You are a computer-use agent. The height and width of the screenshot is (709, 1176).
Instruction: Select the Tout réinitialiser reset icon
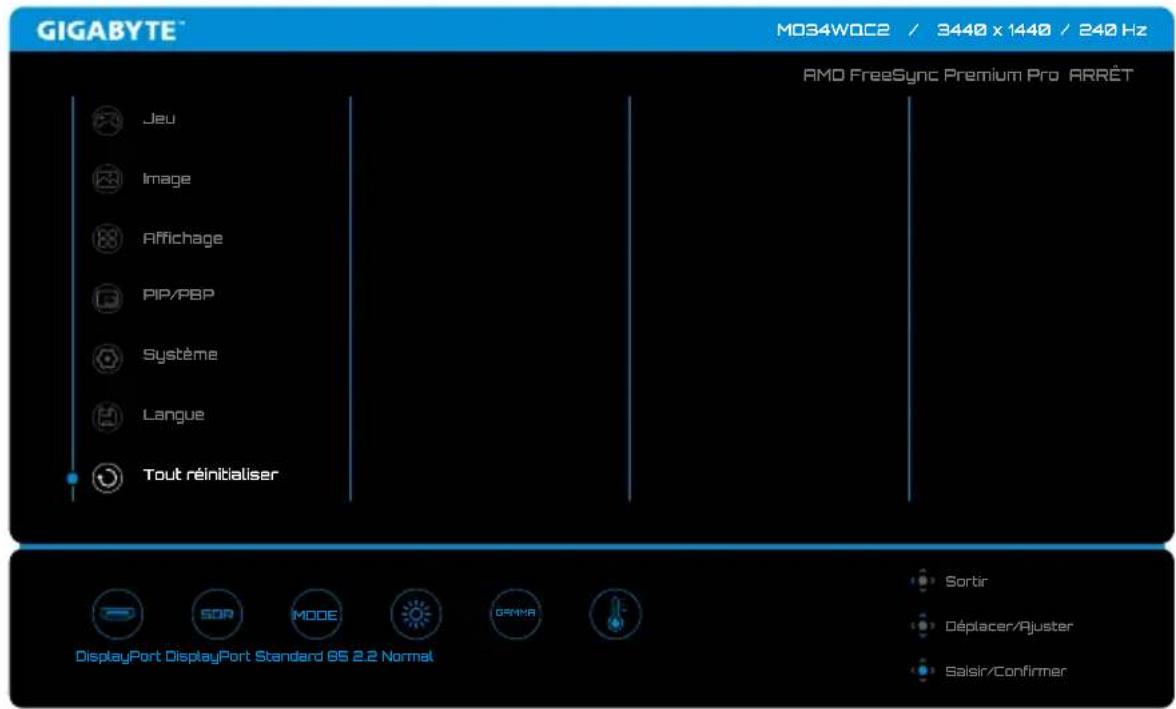(107, 478)
